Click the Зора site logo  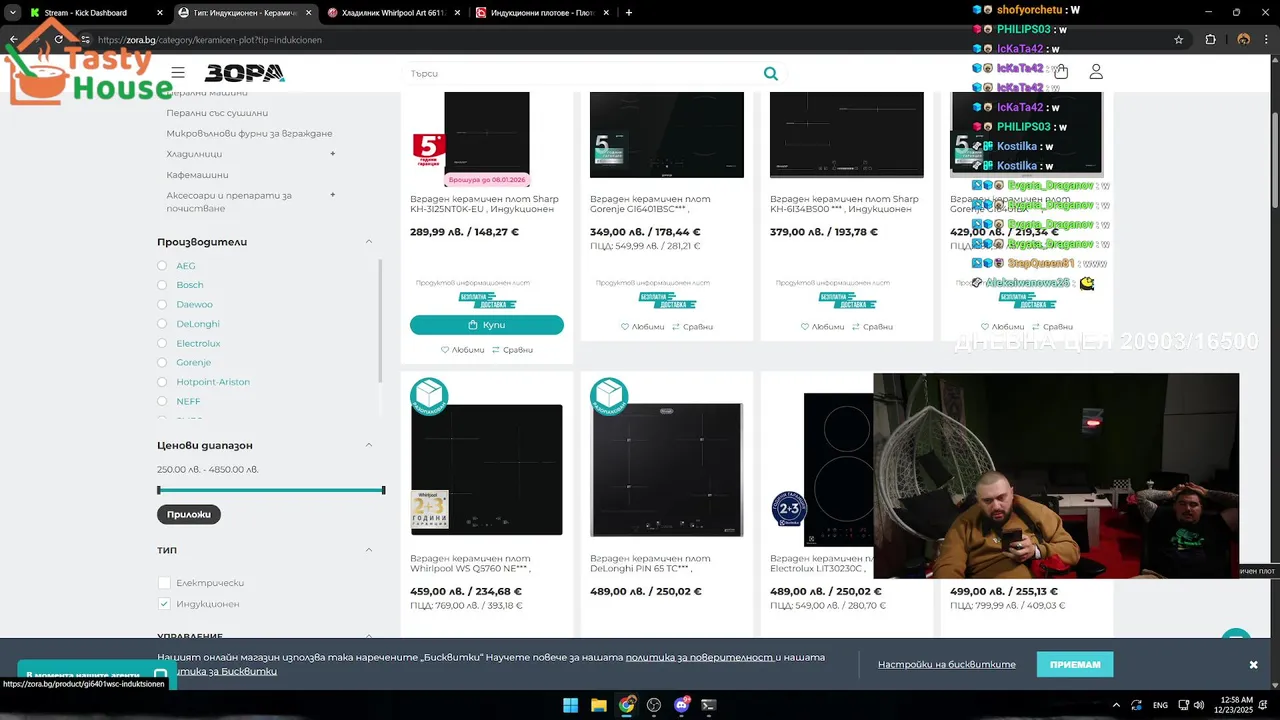[245, 73]
